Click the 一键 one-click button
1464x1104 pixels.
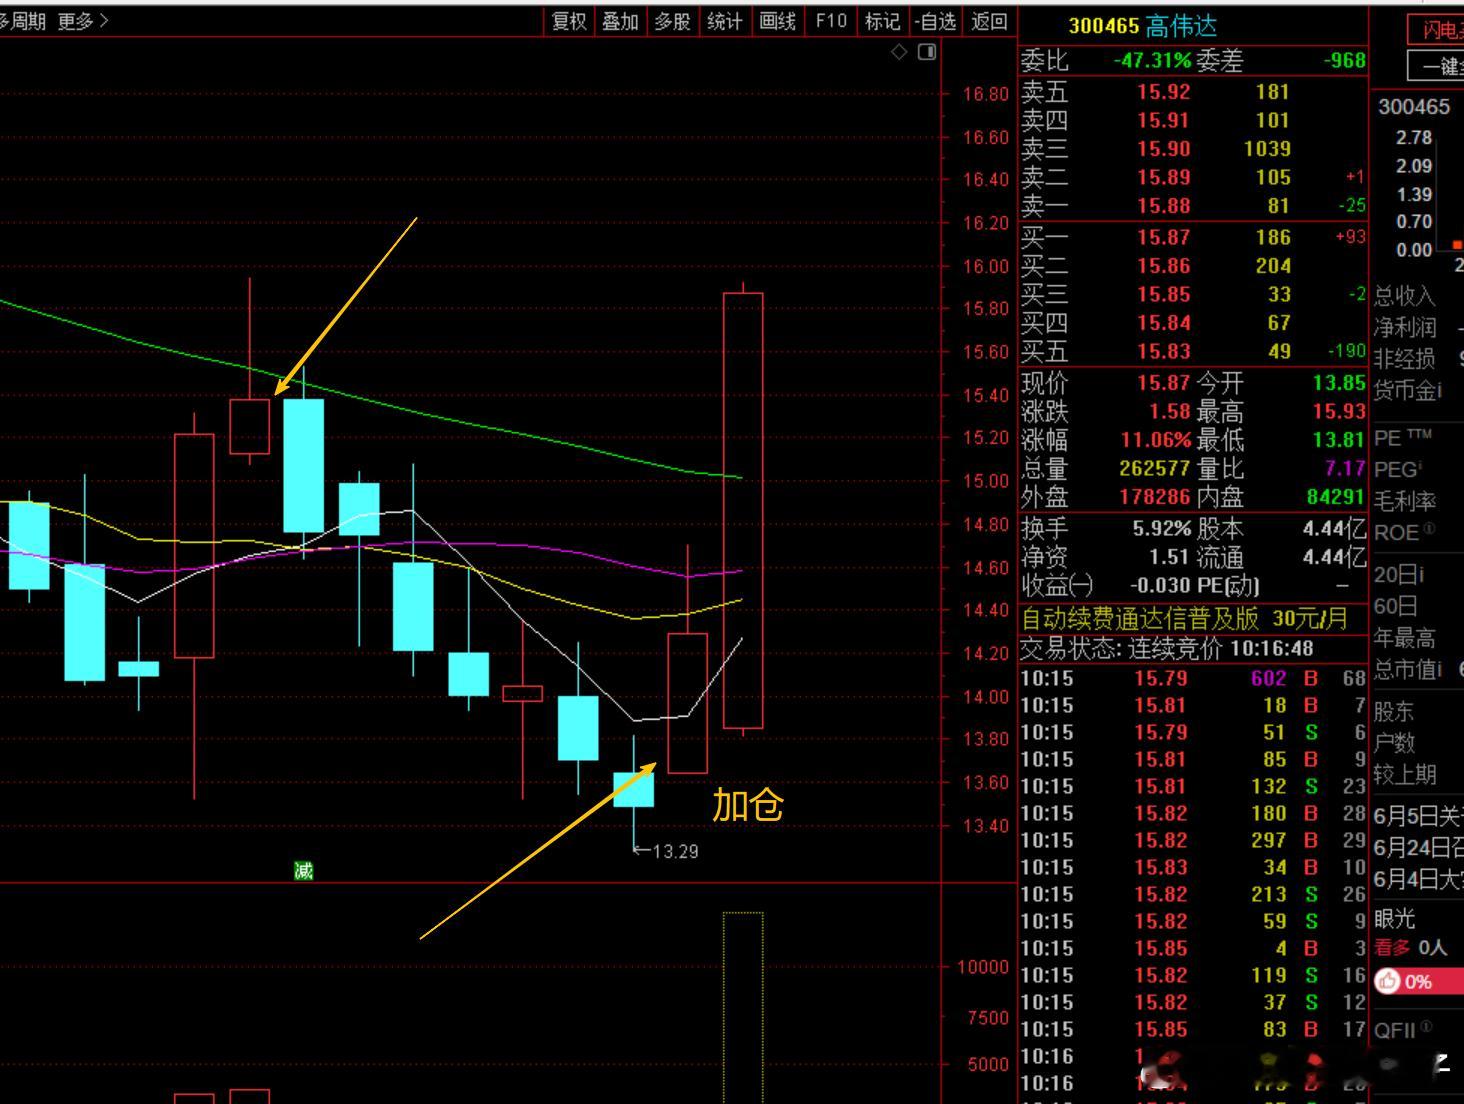pos(1436,66)
